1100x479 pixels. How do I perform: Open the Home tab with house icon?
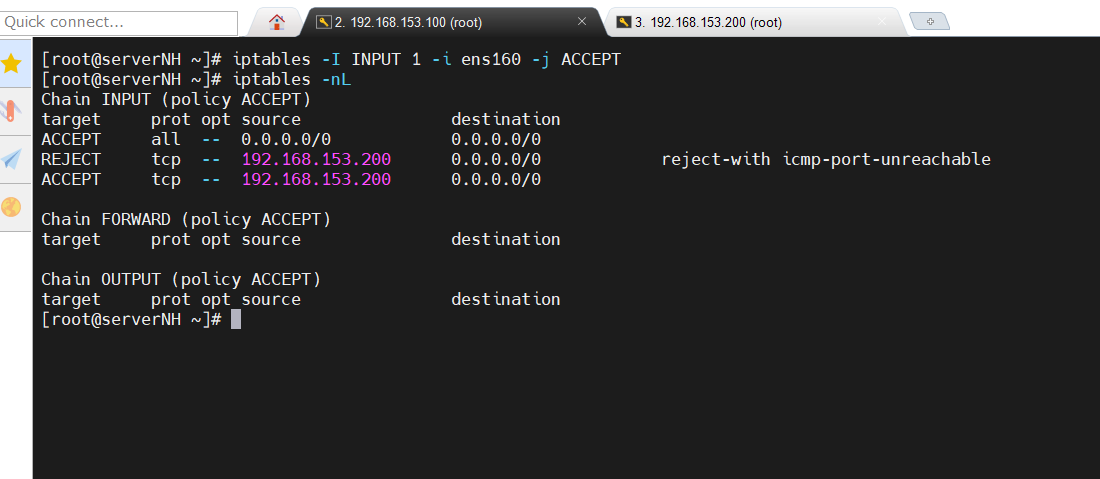point(277,22)
